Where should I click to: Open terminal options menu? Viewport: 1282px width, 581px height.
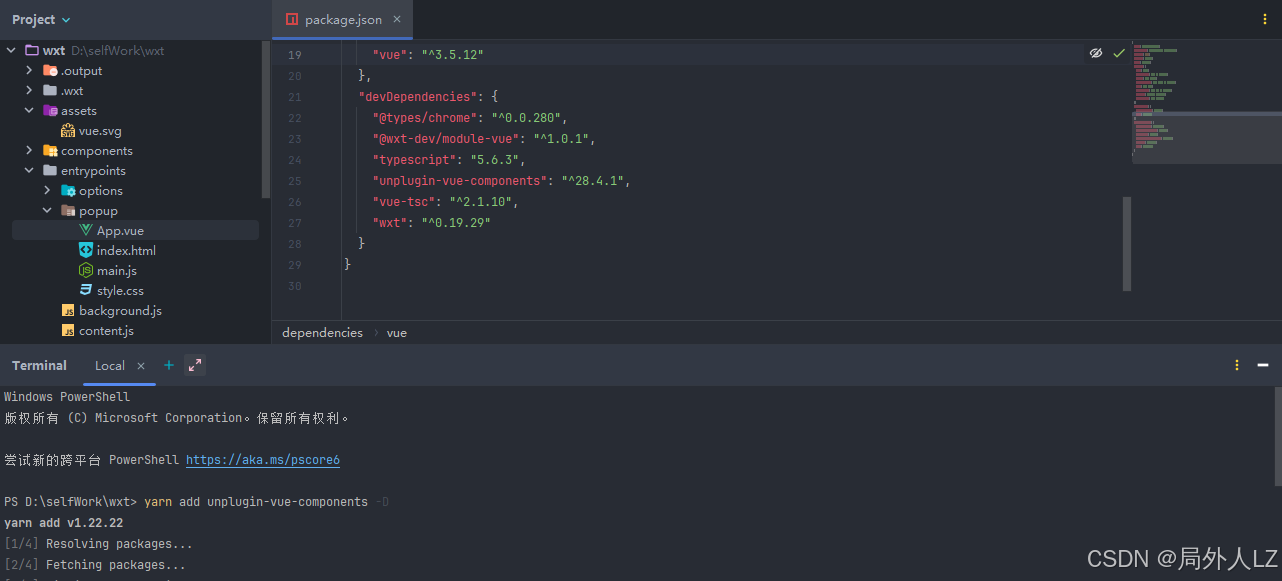click(1237, 365)
